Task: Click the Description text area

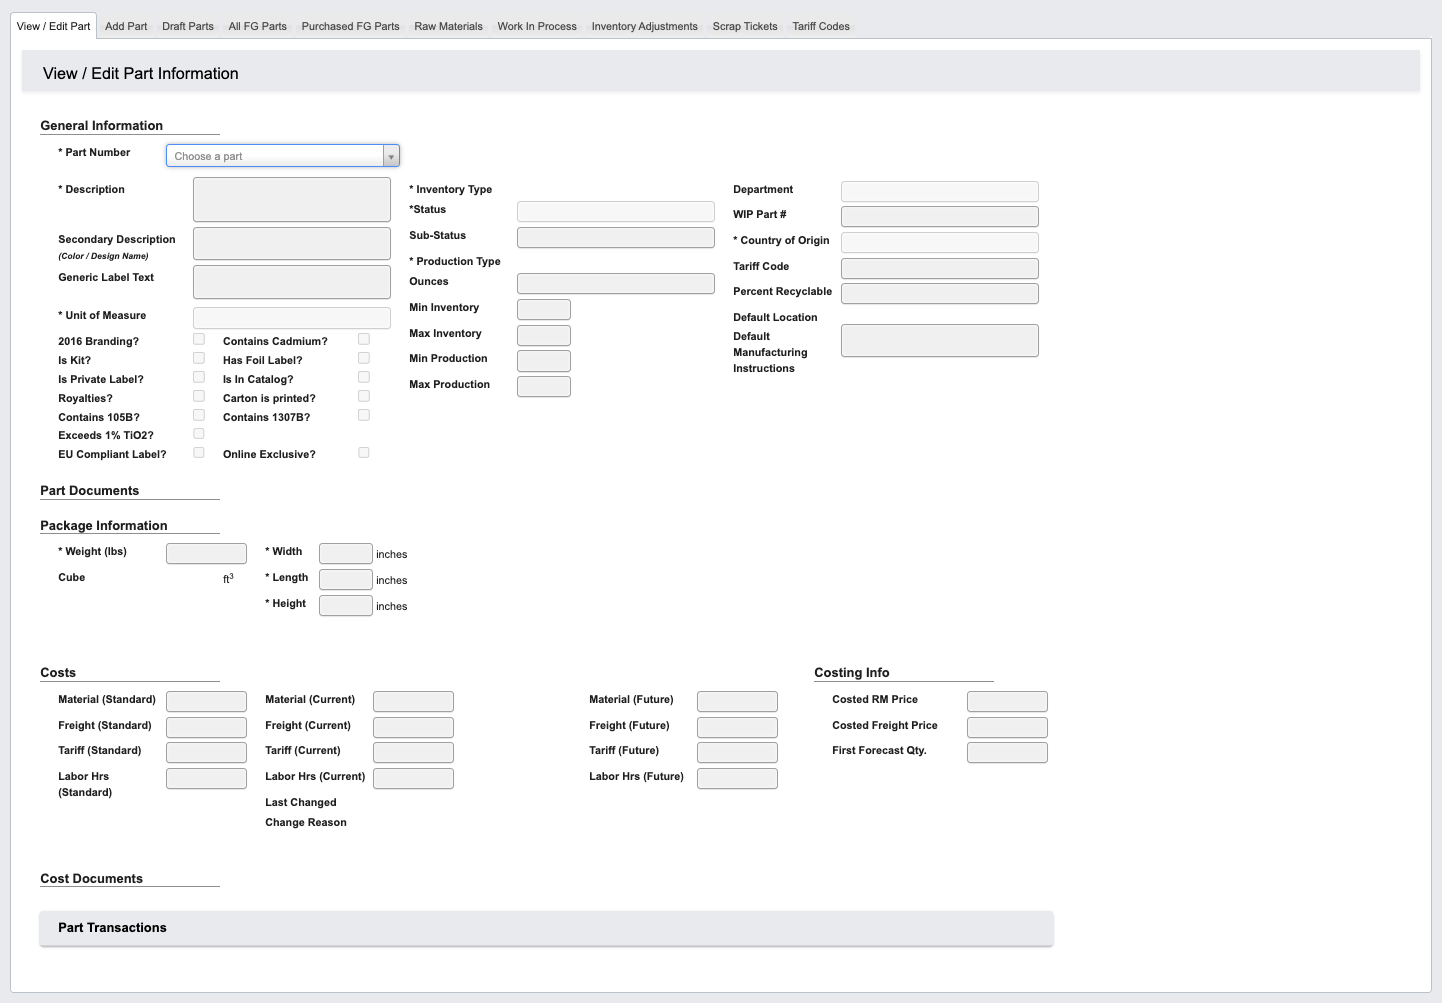Action: (292, 200)
